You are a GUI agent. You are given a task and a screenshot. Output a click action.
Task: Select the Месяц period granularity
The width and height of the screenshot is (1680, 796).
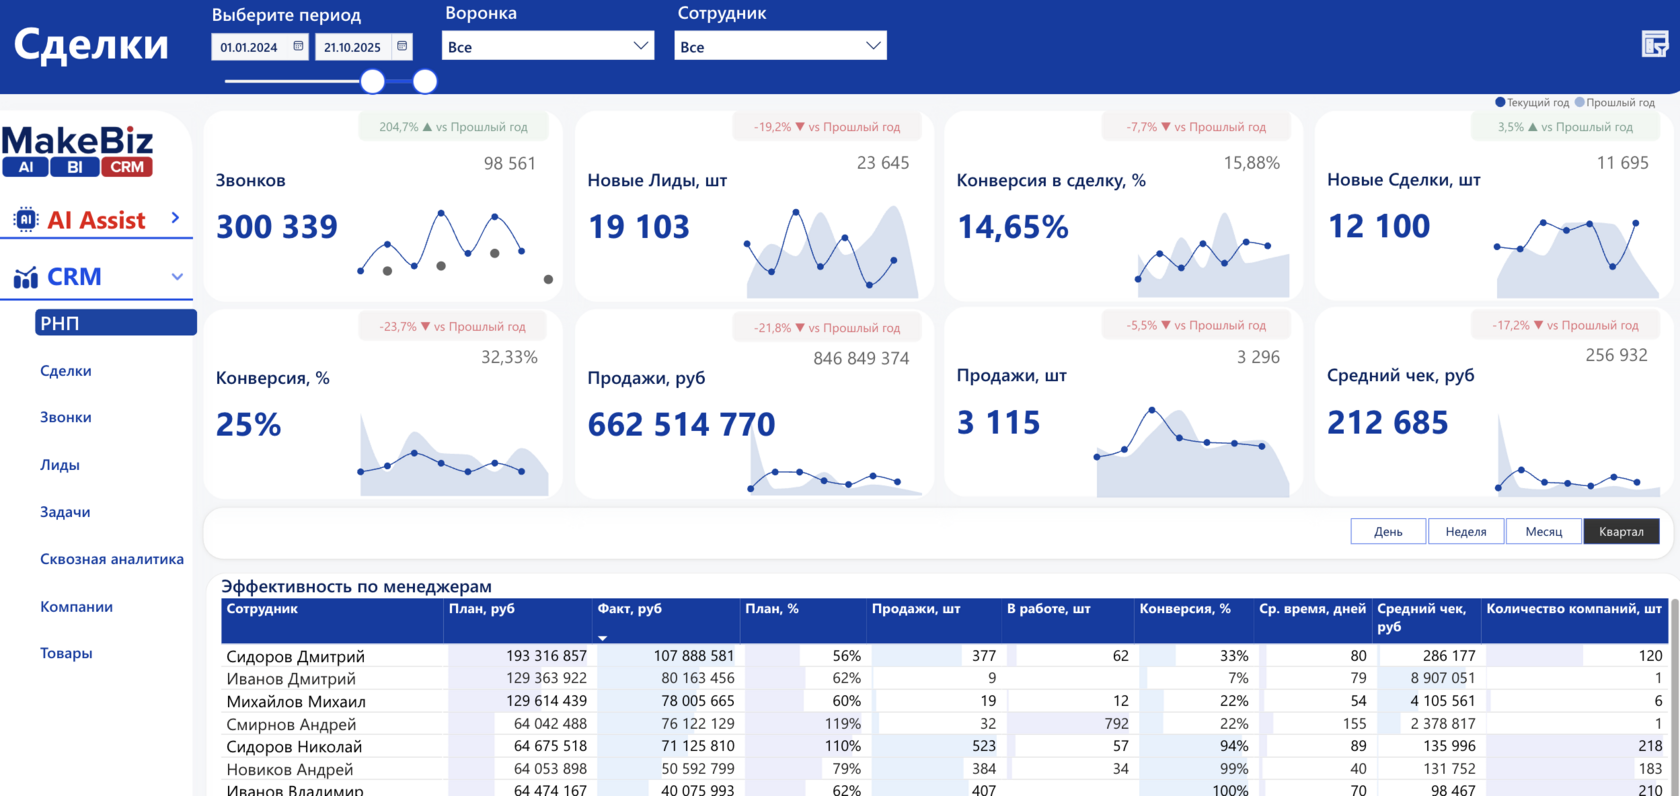pos(1544,531)
